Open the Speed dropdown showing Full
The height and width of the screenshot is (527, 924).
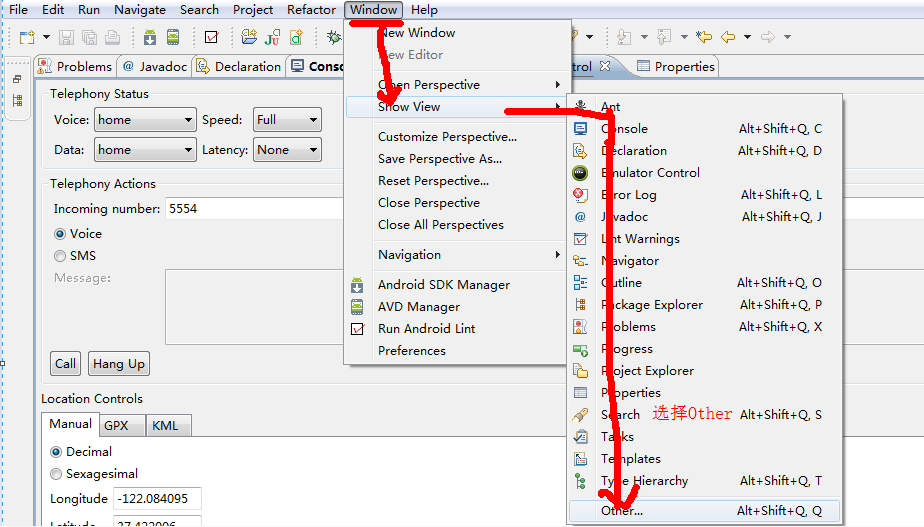tap(287, 120)
